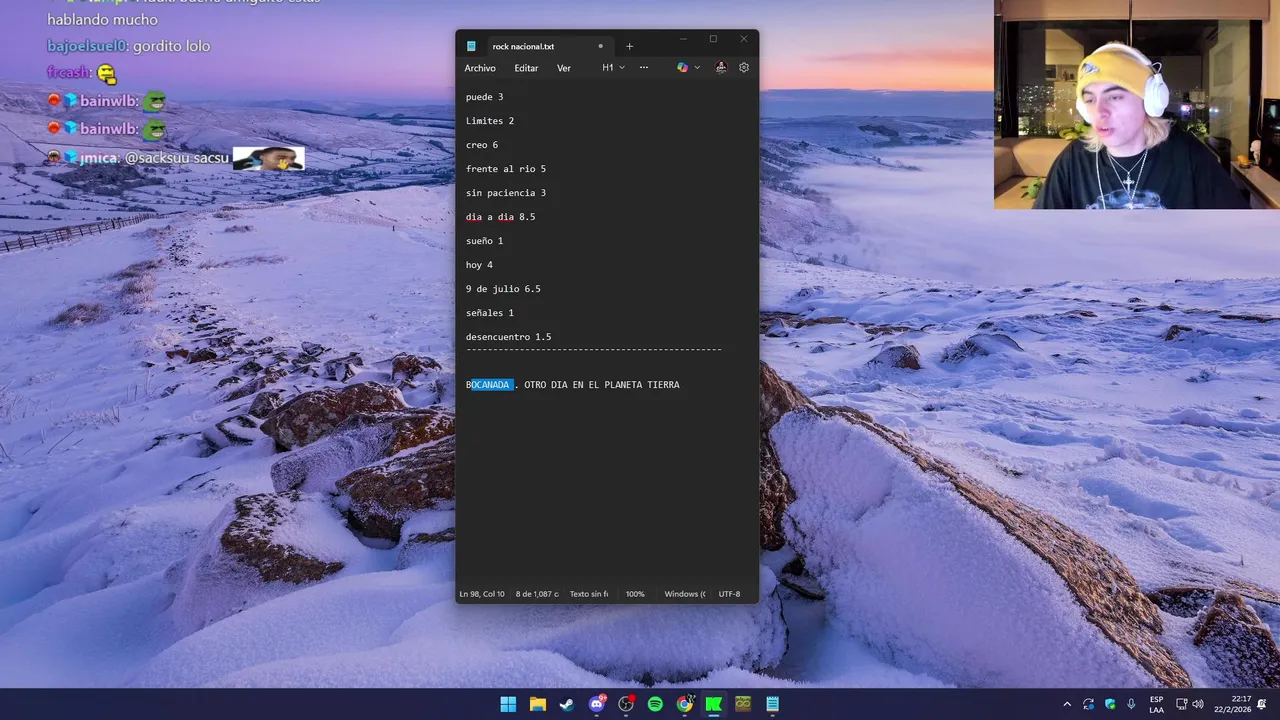Change the ESP LAA input language
Image resolution: width=1280 pixels, height=720 pixels.
pos(1156,704)
